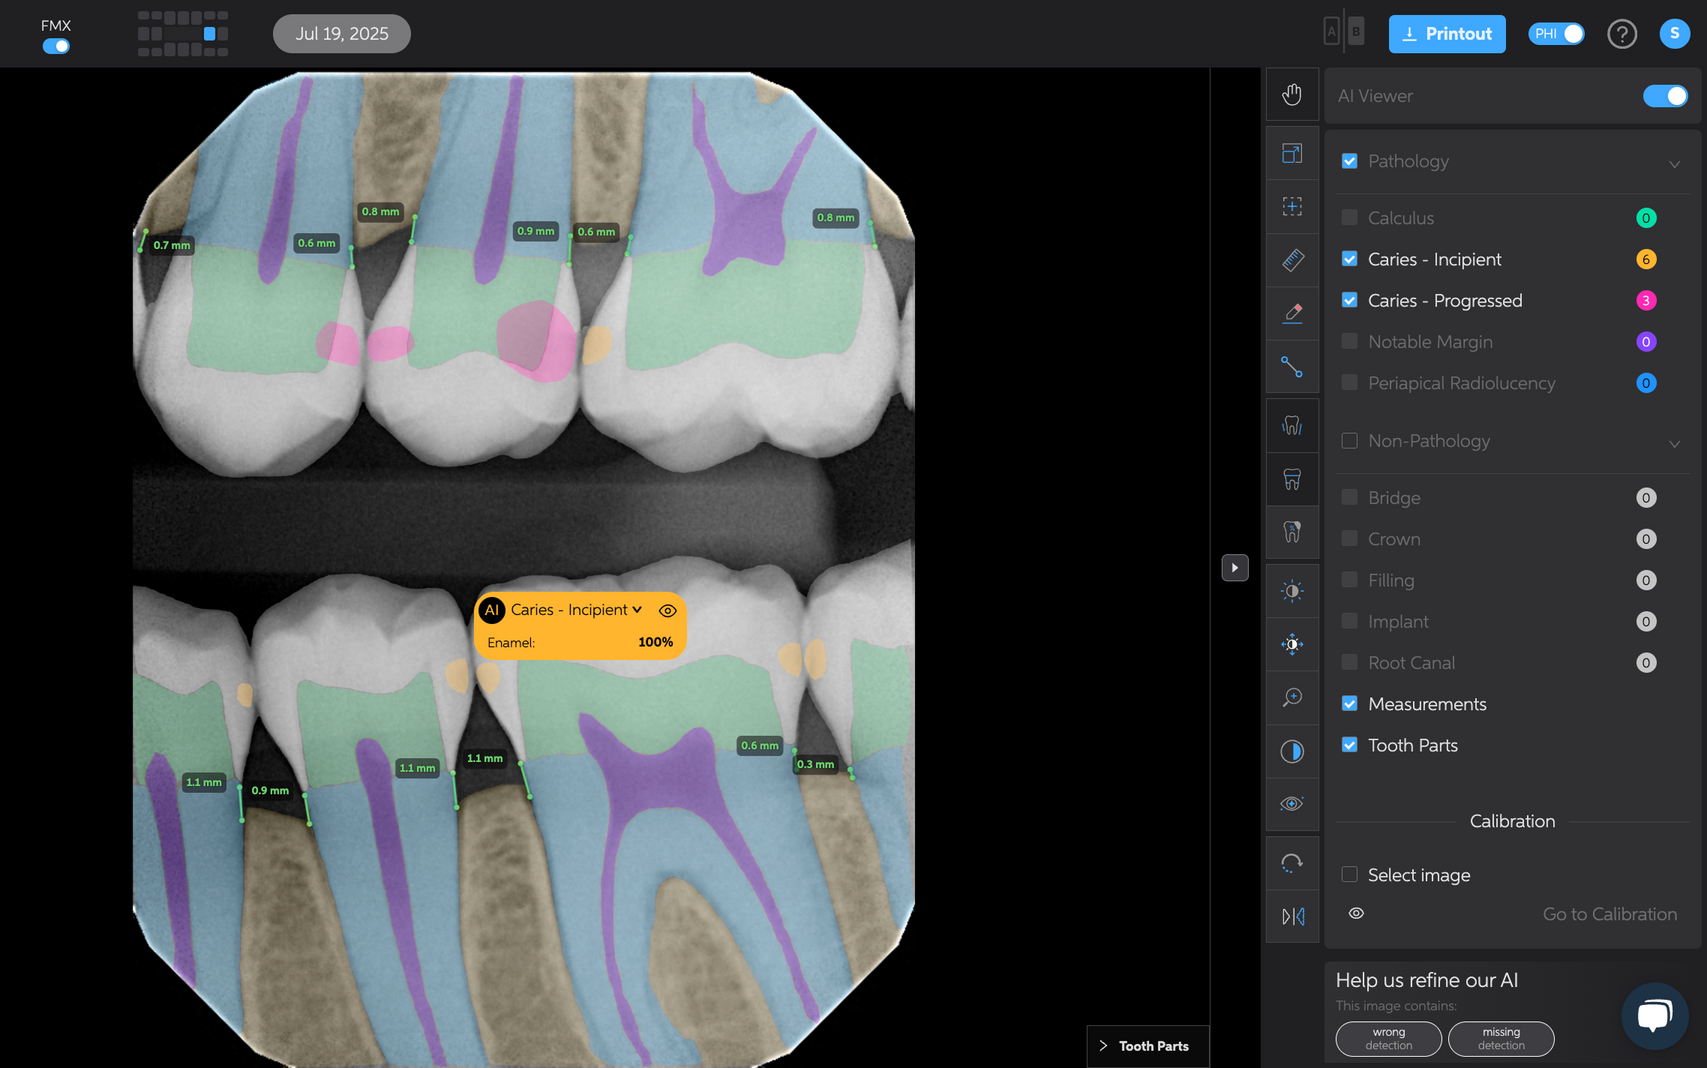Uncheck the Caries - Incipient checkbox
Screen dimensions: 1707x1068
[1349, 259]
